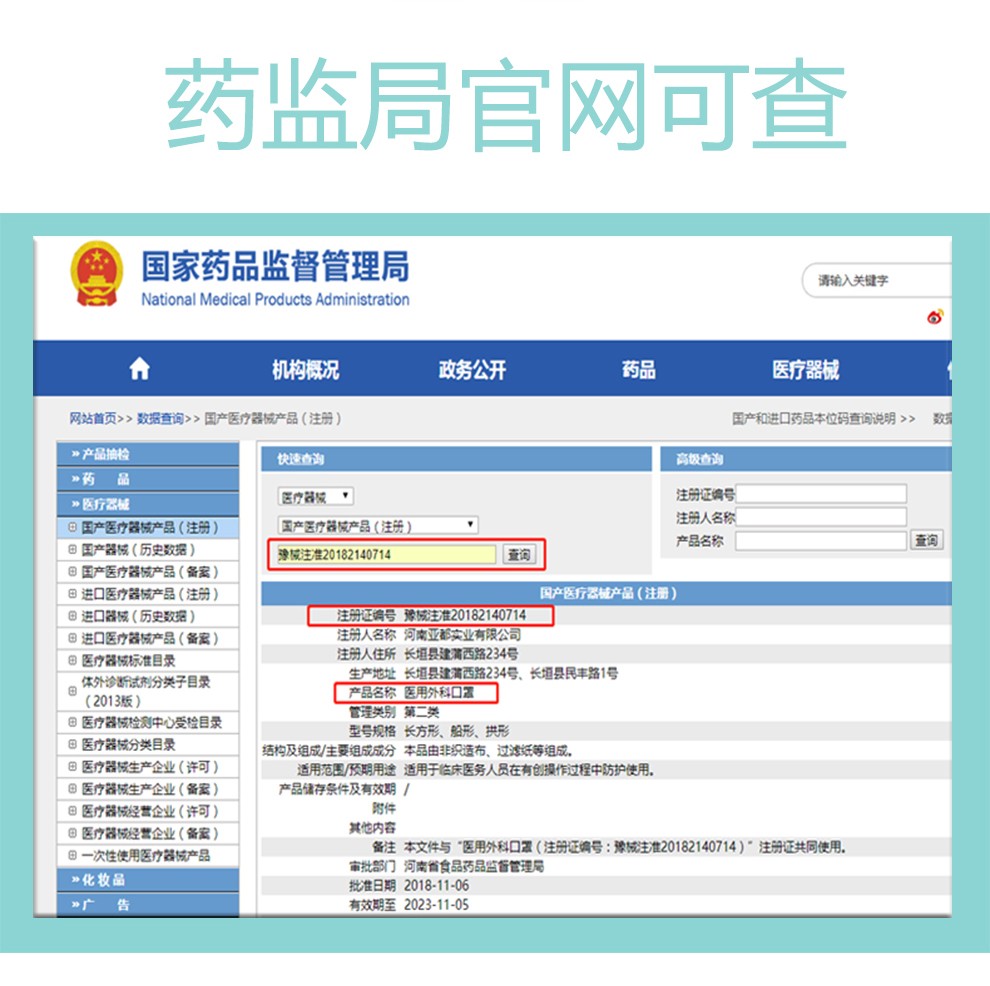Screen dimensions: 990x986
Task: Open the 药品 navigation menu
Action: click(638, 370)
